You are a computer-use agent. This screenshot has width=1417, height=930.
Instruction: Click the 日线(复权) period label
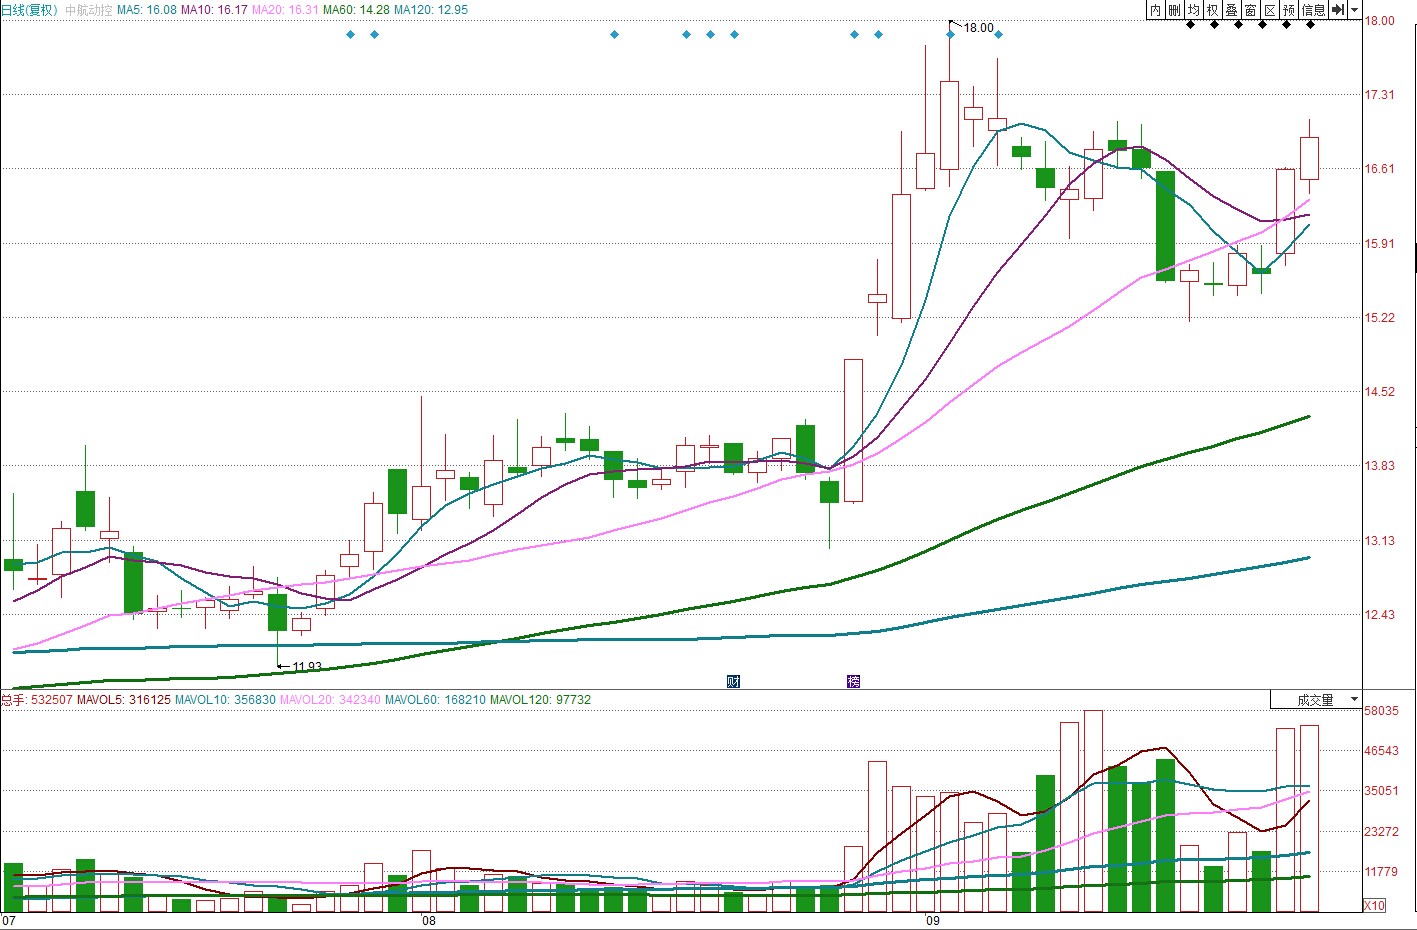tap(30, 10)
